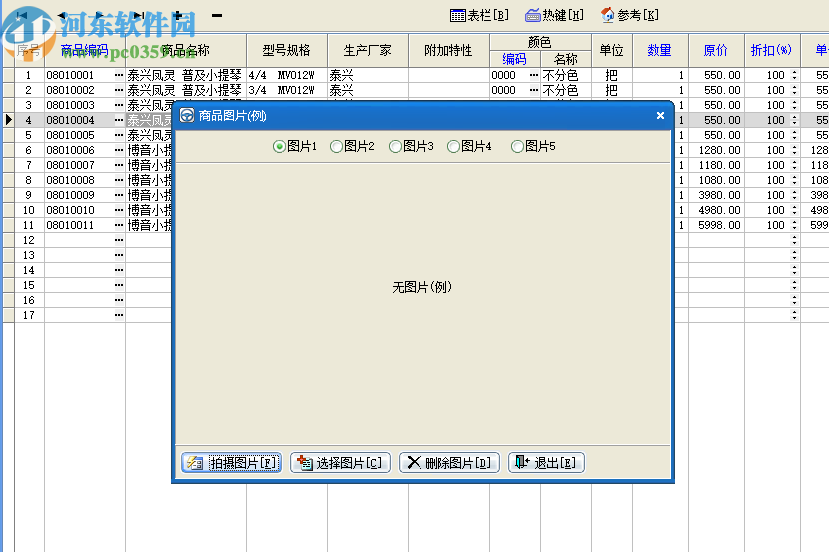Viewport: 829px width, 552px height.
Task: Select the price cell 1280.00
Action: tap(716, 150)
